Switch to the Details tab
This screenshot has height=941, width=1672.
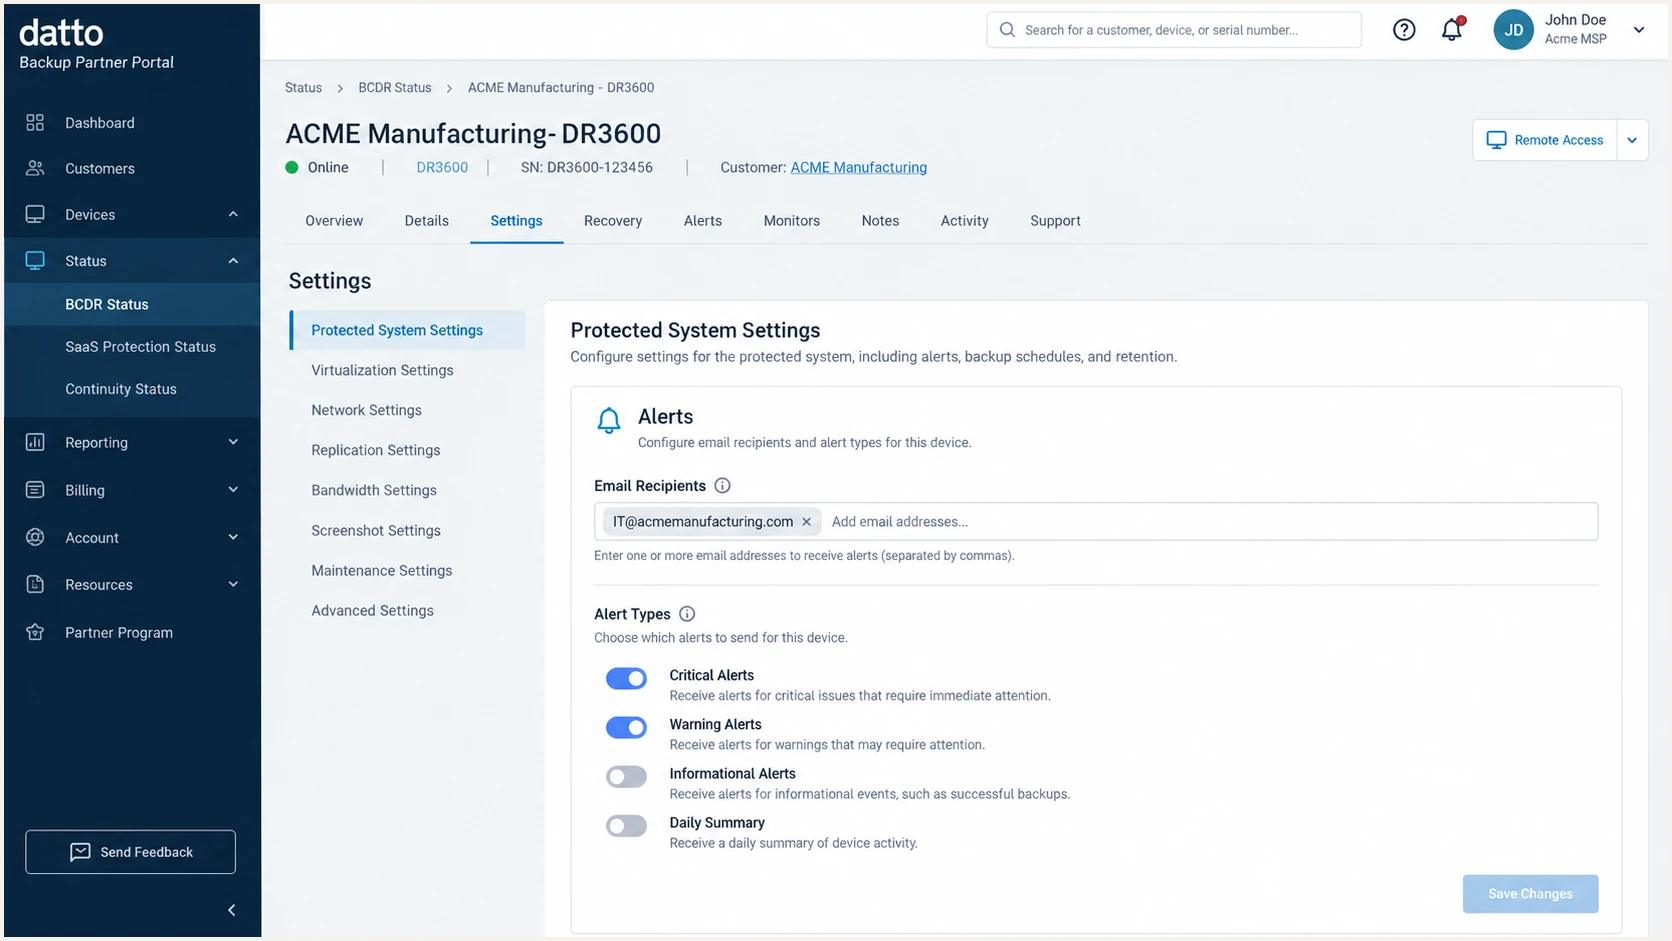(426, 221)
